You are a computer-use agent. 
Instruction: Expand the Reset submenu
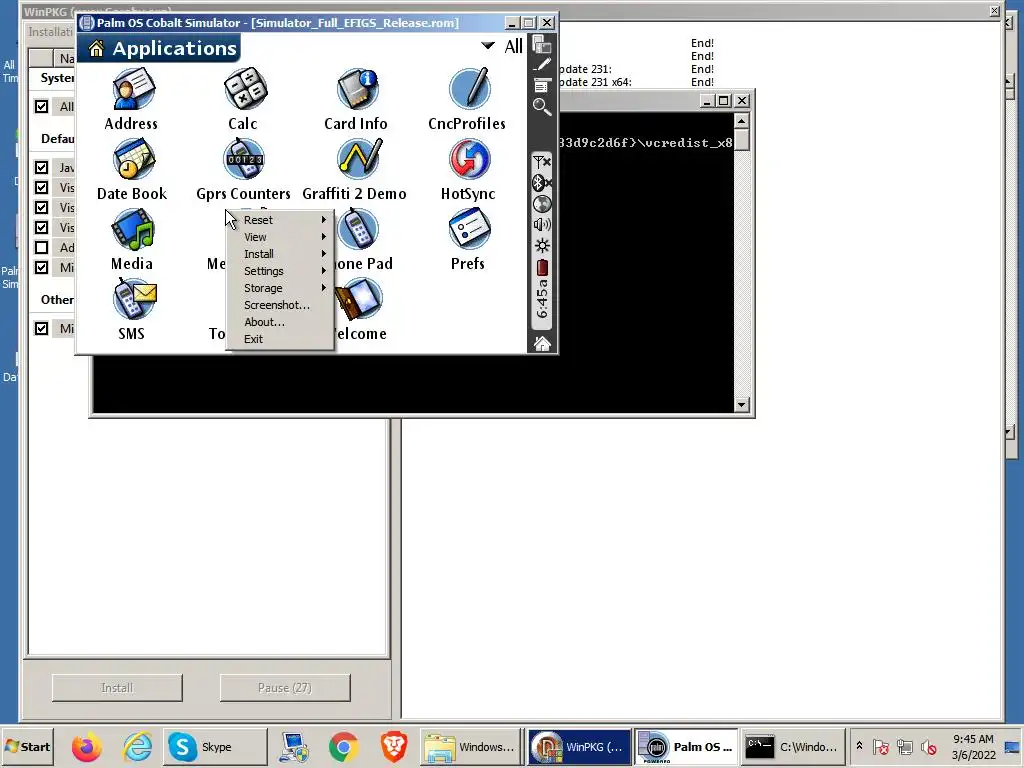280,220
